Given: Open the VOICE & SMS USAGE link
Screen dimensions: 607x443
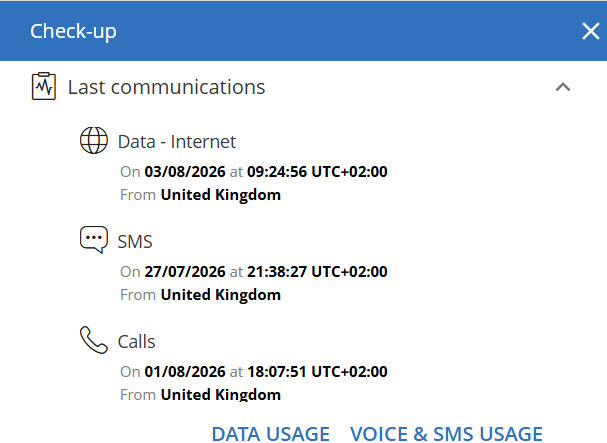Looking at the screenshot, I should click(446, 434).
